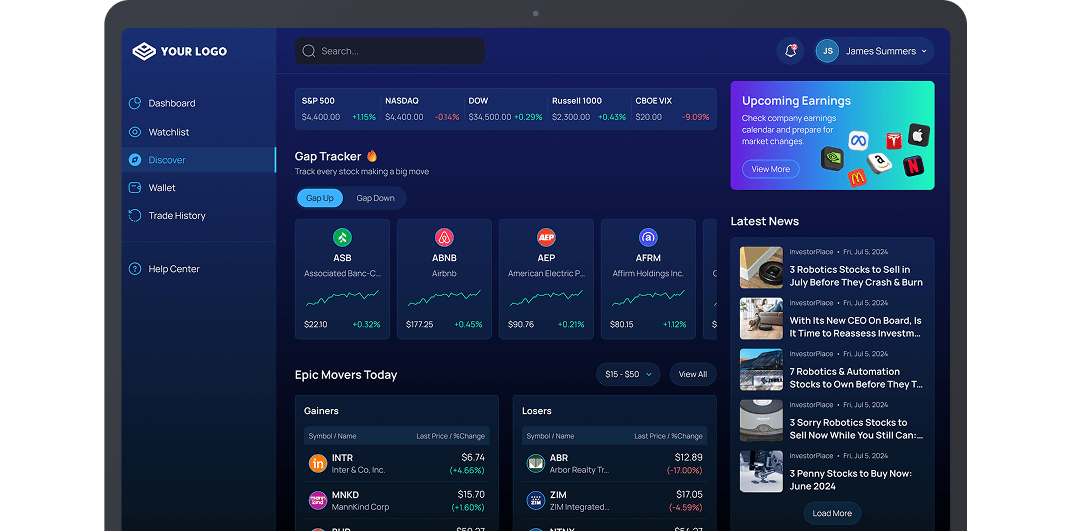Image resolution: width=1072 pixels, height=531 pixels.
Task: Click ABR change (-17.00%)
Action: click(x=684, y=470)
